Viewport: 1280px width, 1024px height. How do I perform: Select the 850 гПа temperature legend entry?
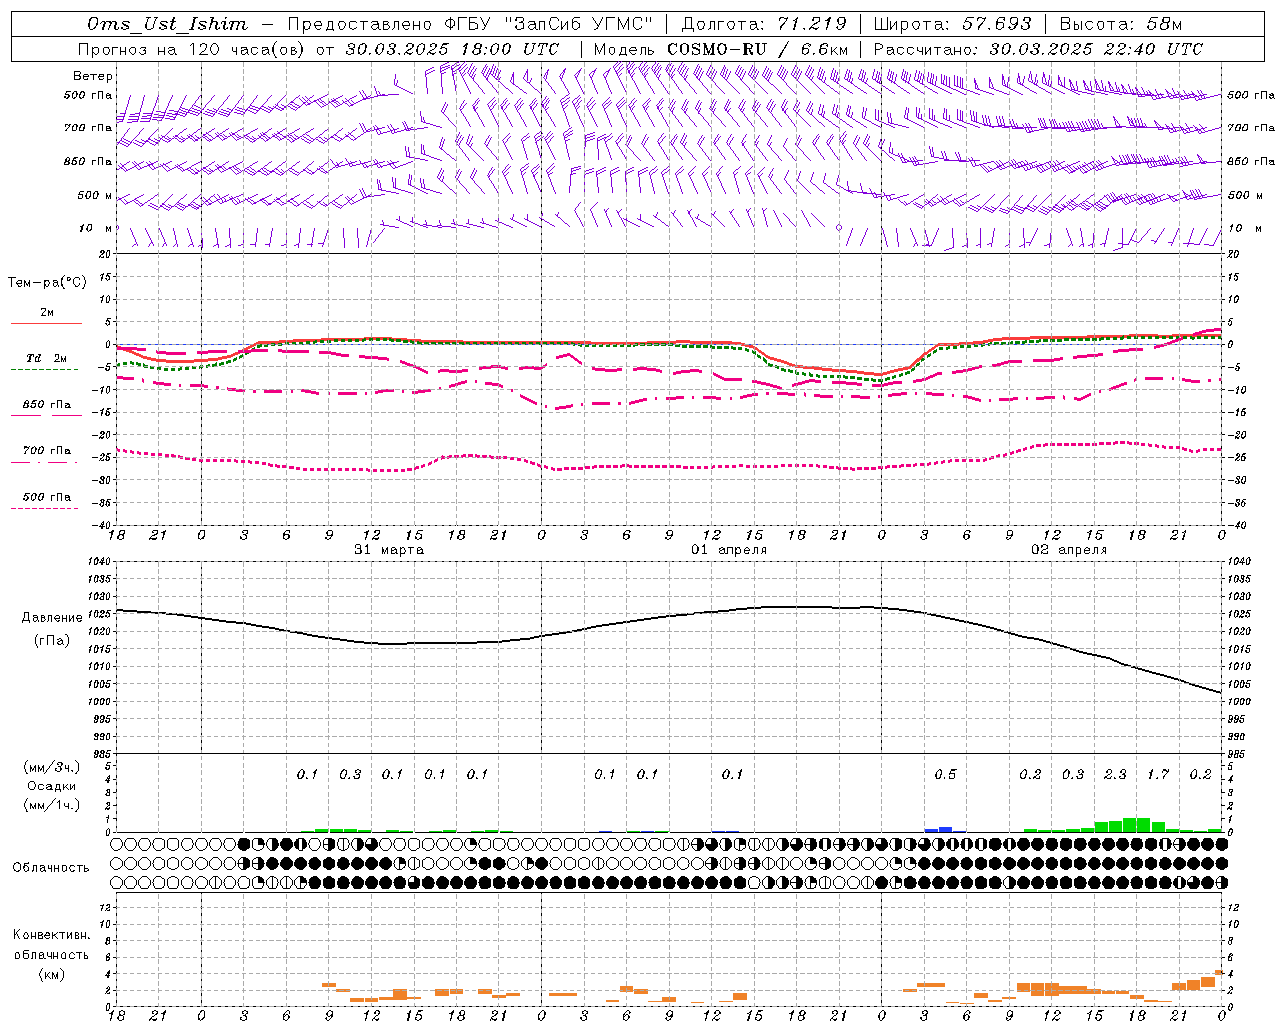coord(46,405)
